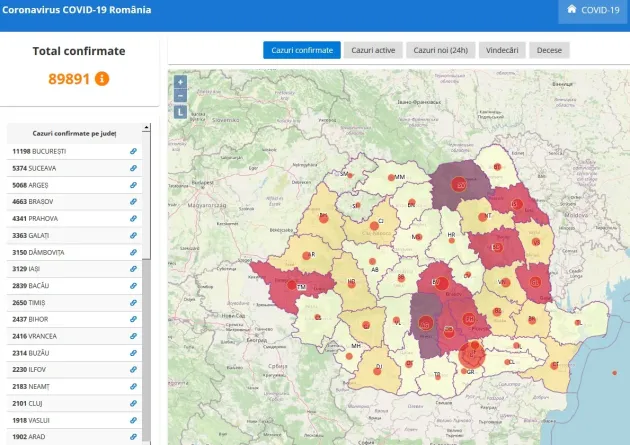Go to COVID-19 home link
630x445 pixels.
(593, 10)
